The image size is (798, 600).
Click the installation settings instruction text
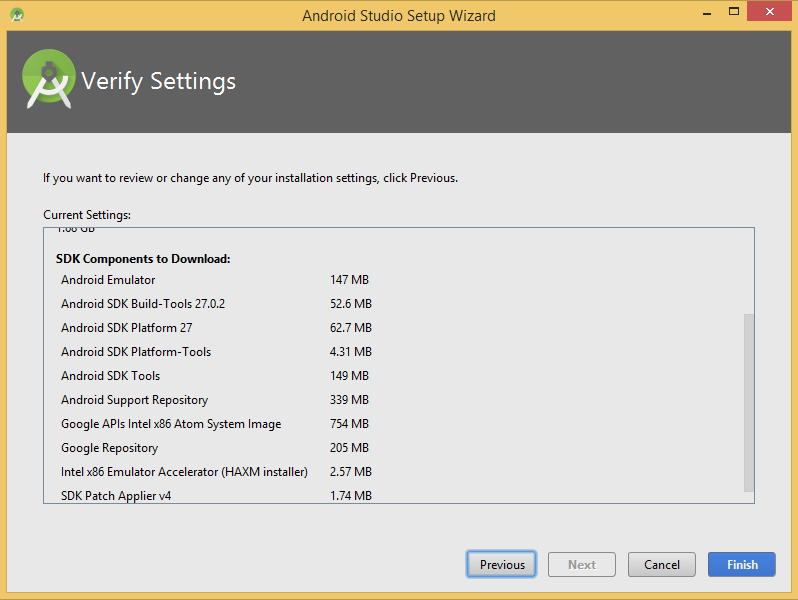pyautogui.click(x=250, y=178)
